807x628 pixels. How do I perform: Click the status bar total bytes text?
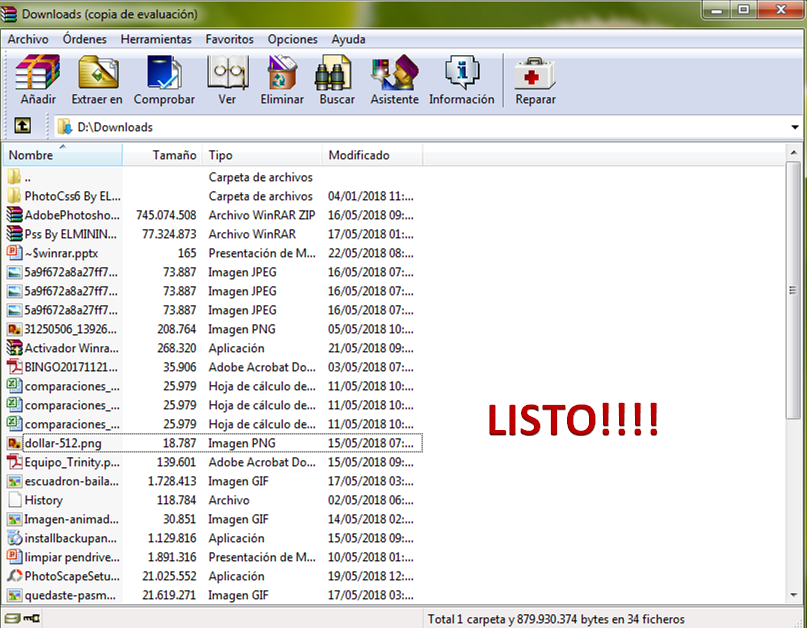coord(556,619)
